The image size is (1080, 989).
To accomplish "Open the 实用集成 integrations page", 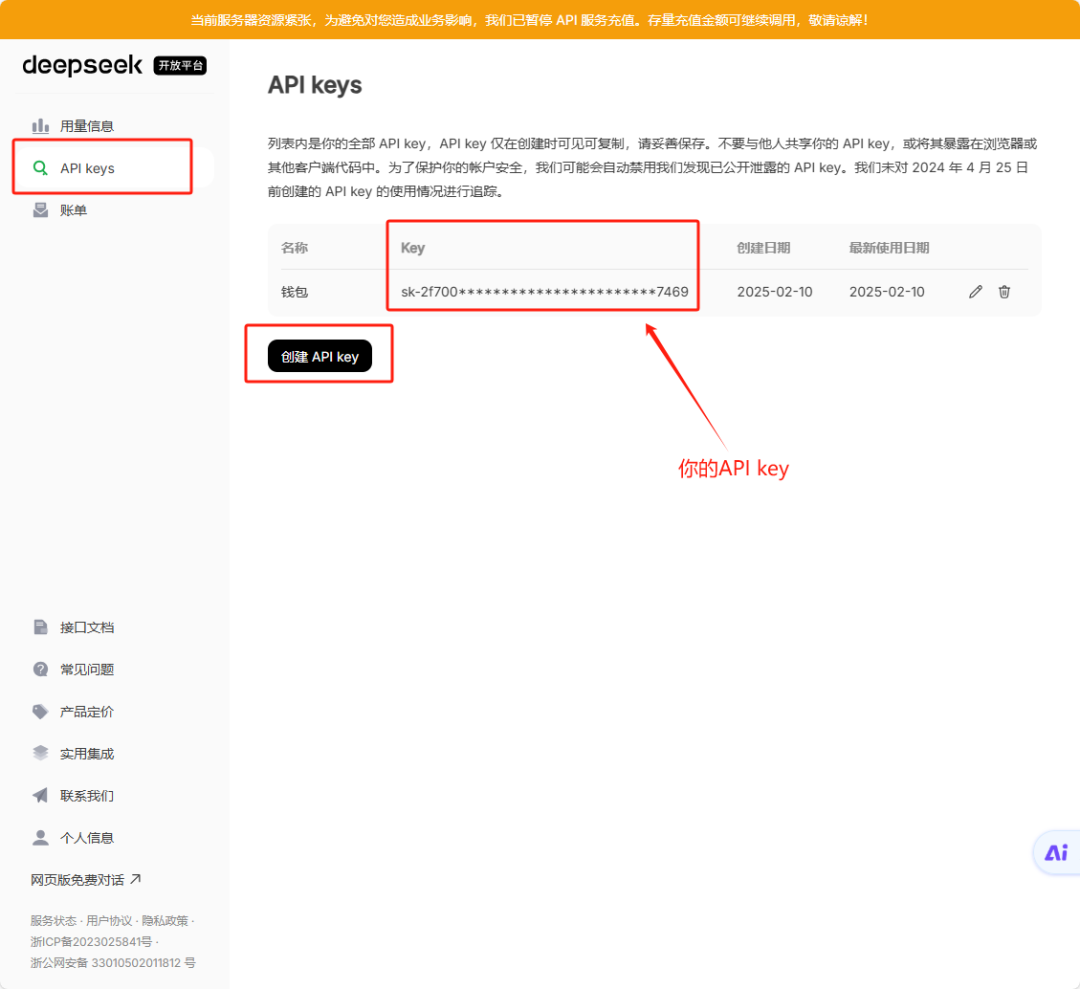I will 87,753.
